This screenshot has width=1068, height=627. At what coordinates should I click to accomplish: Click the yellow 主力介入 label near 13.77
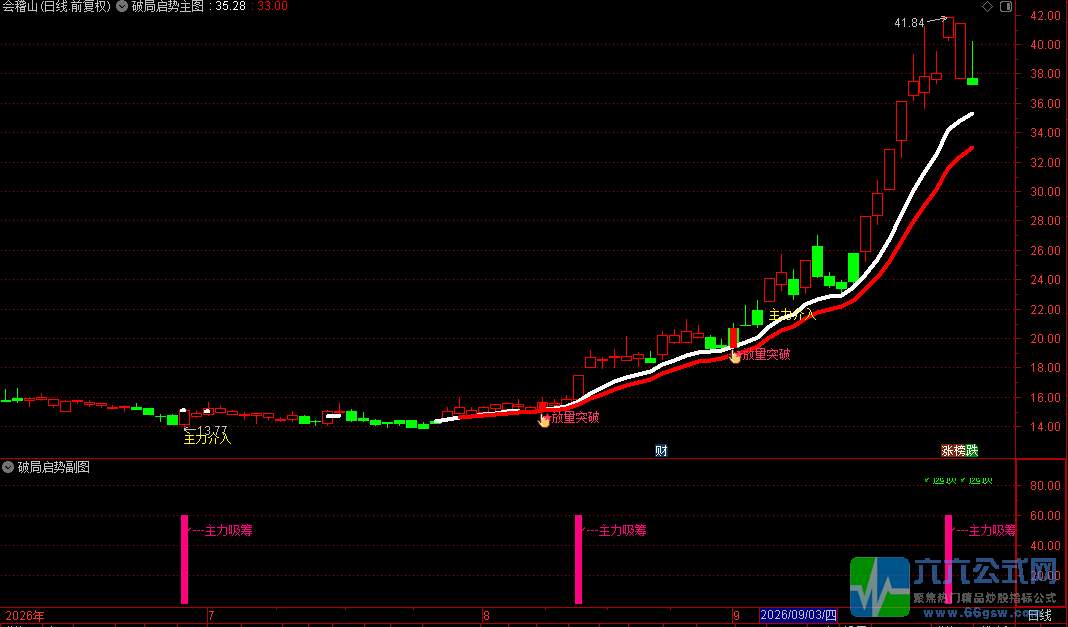[208, 439]
